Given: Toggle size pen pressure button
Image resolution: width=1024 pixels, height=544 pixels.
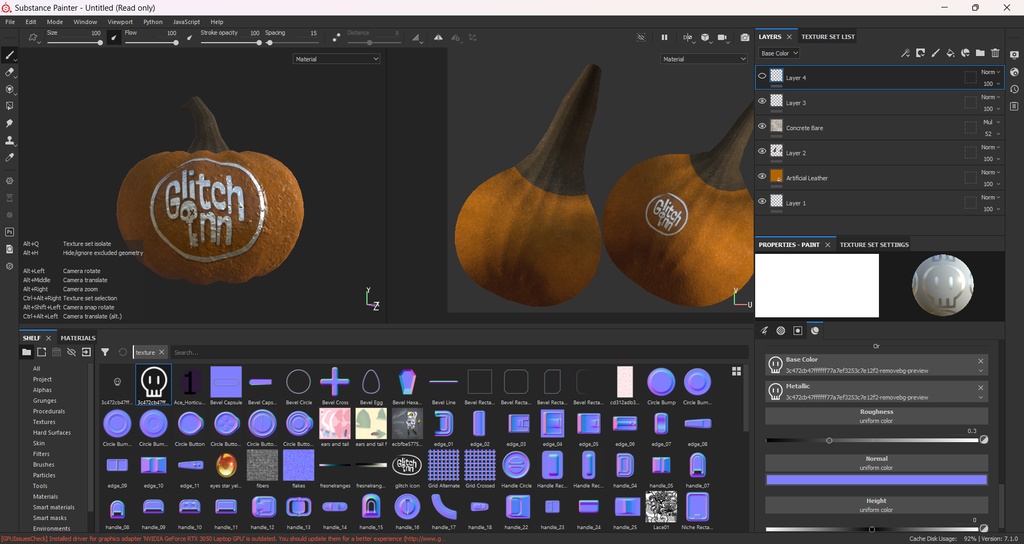Looking at the screenshot, I should pos(114,38).
